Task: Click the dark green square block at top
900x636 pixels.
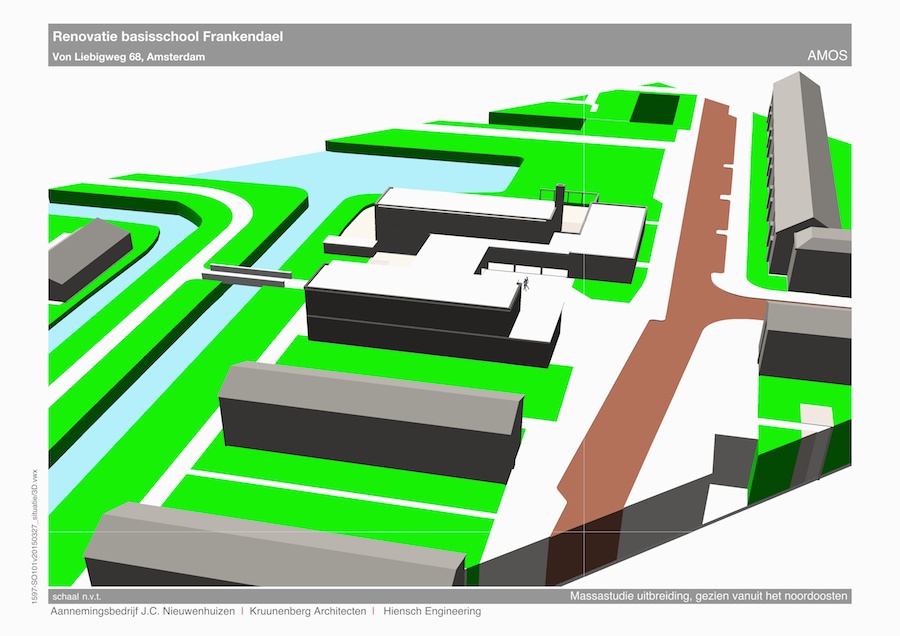Action: [x=654, y=107]
